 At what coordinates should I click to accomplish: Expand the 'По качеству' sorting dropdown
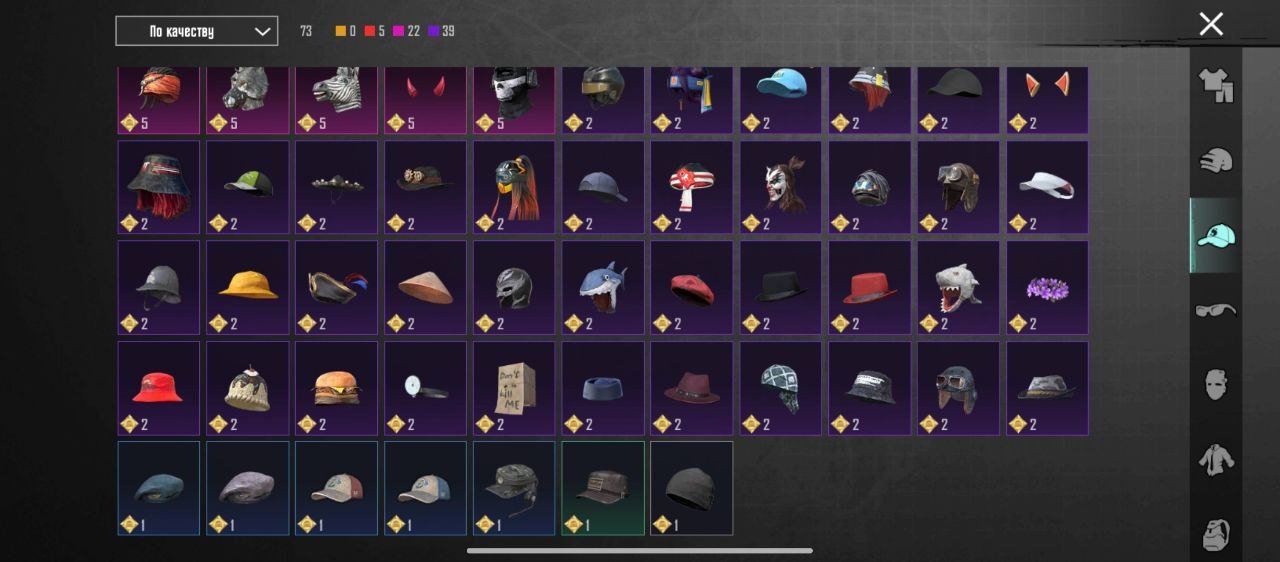pyautogui.click(x=197, y=31)
